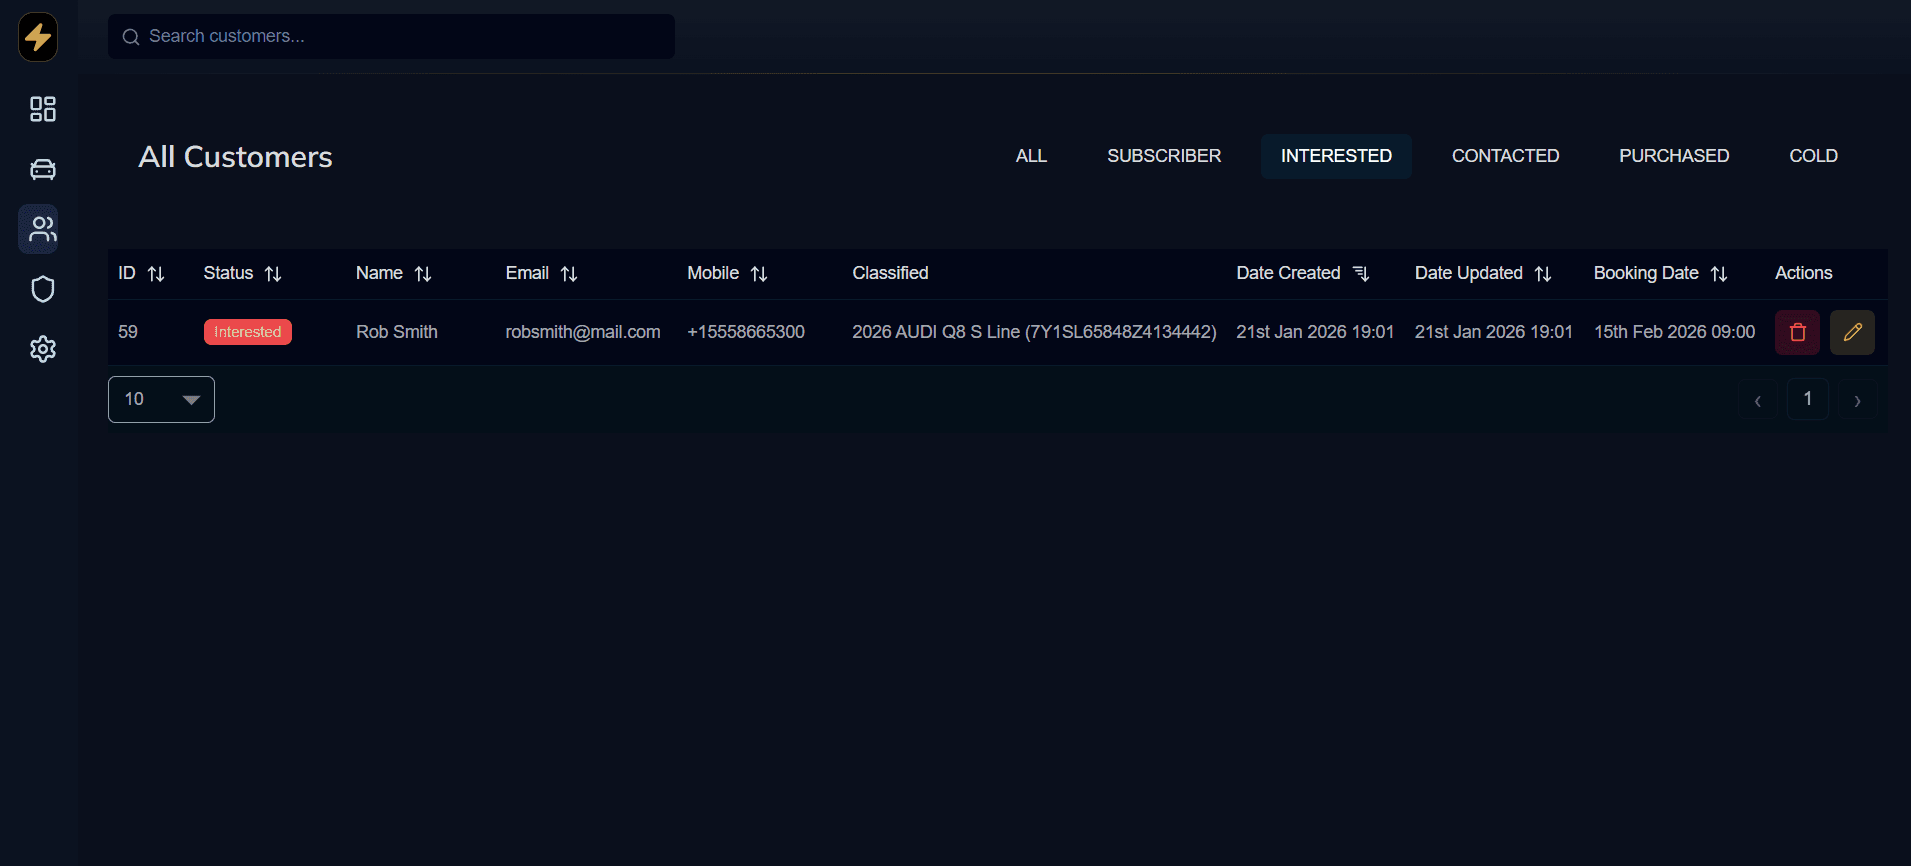Click the lightning bolt app logo
The width and height of the screenshot is (1911, 866).
[x=38, y=37]
